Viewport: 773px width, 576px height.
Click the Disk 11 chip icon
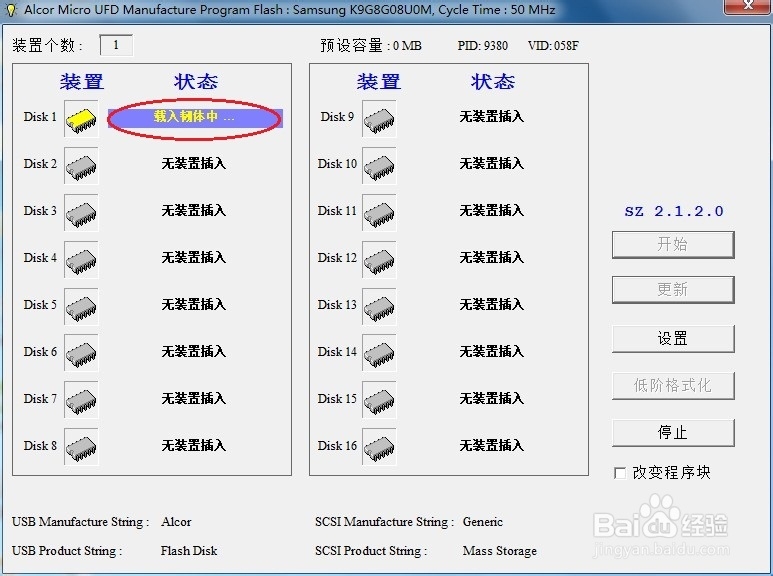pos(379,213)
